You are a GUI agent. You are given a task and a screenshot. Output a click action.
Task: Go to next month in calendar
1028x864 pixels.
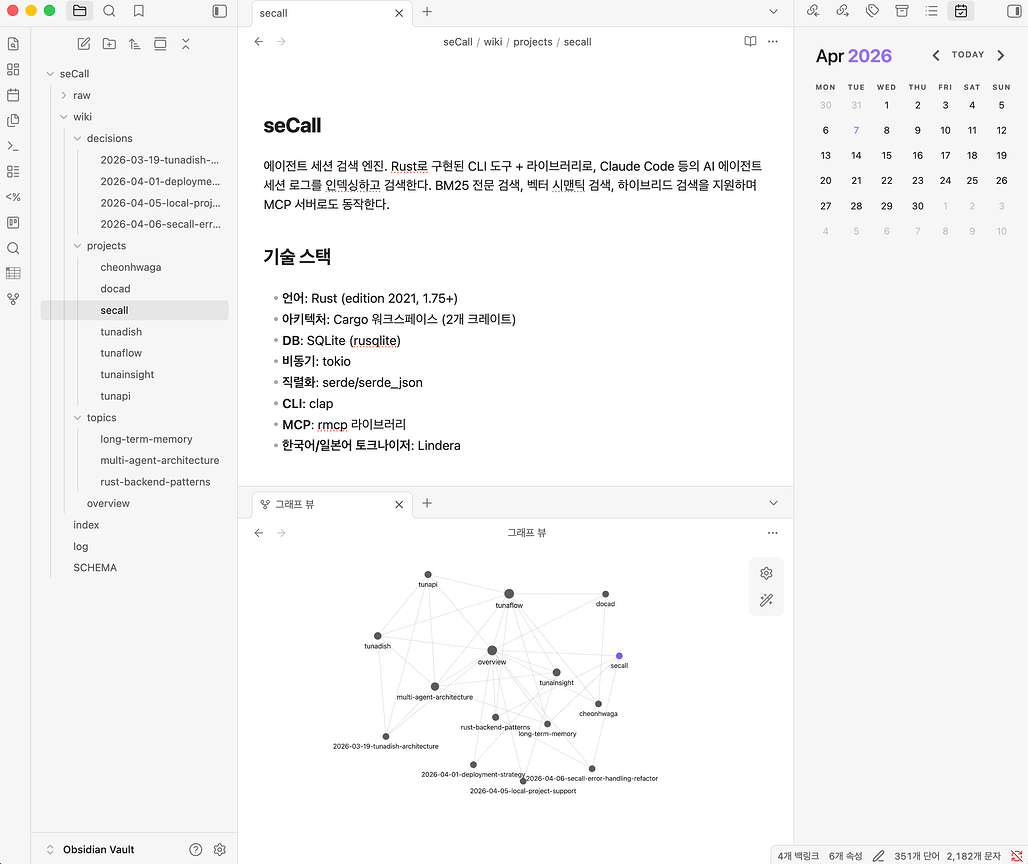click(x=1001, y=56)
